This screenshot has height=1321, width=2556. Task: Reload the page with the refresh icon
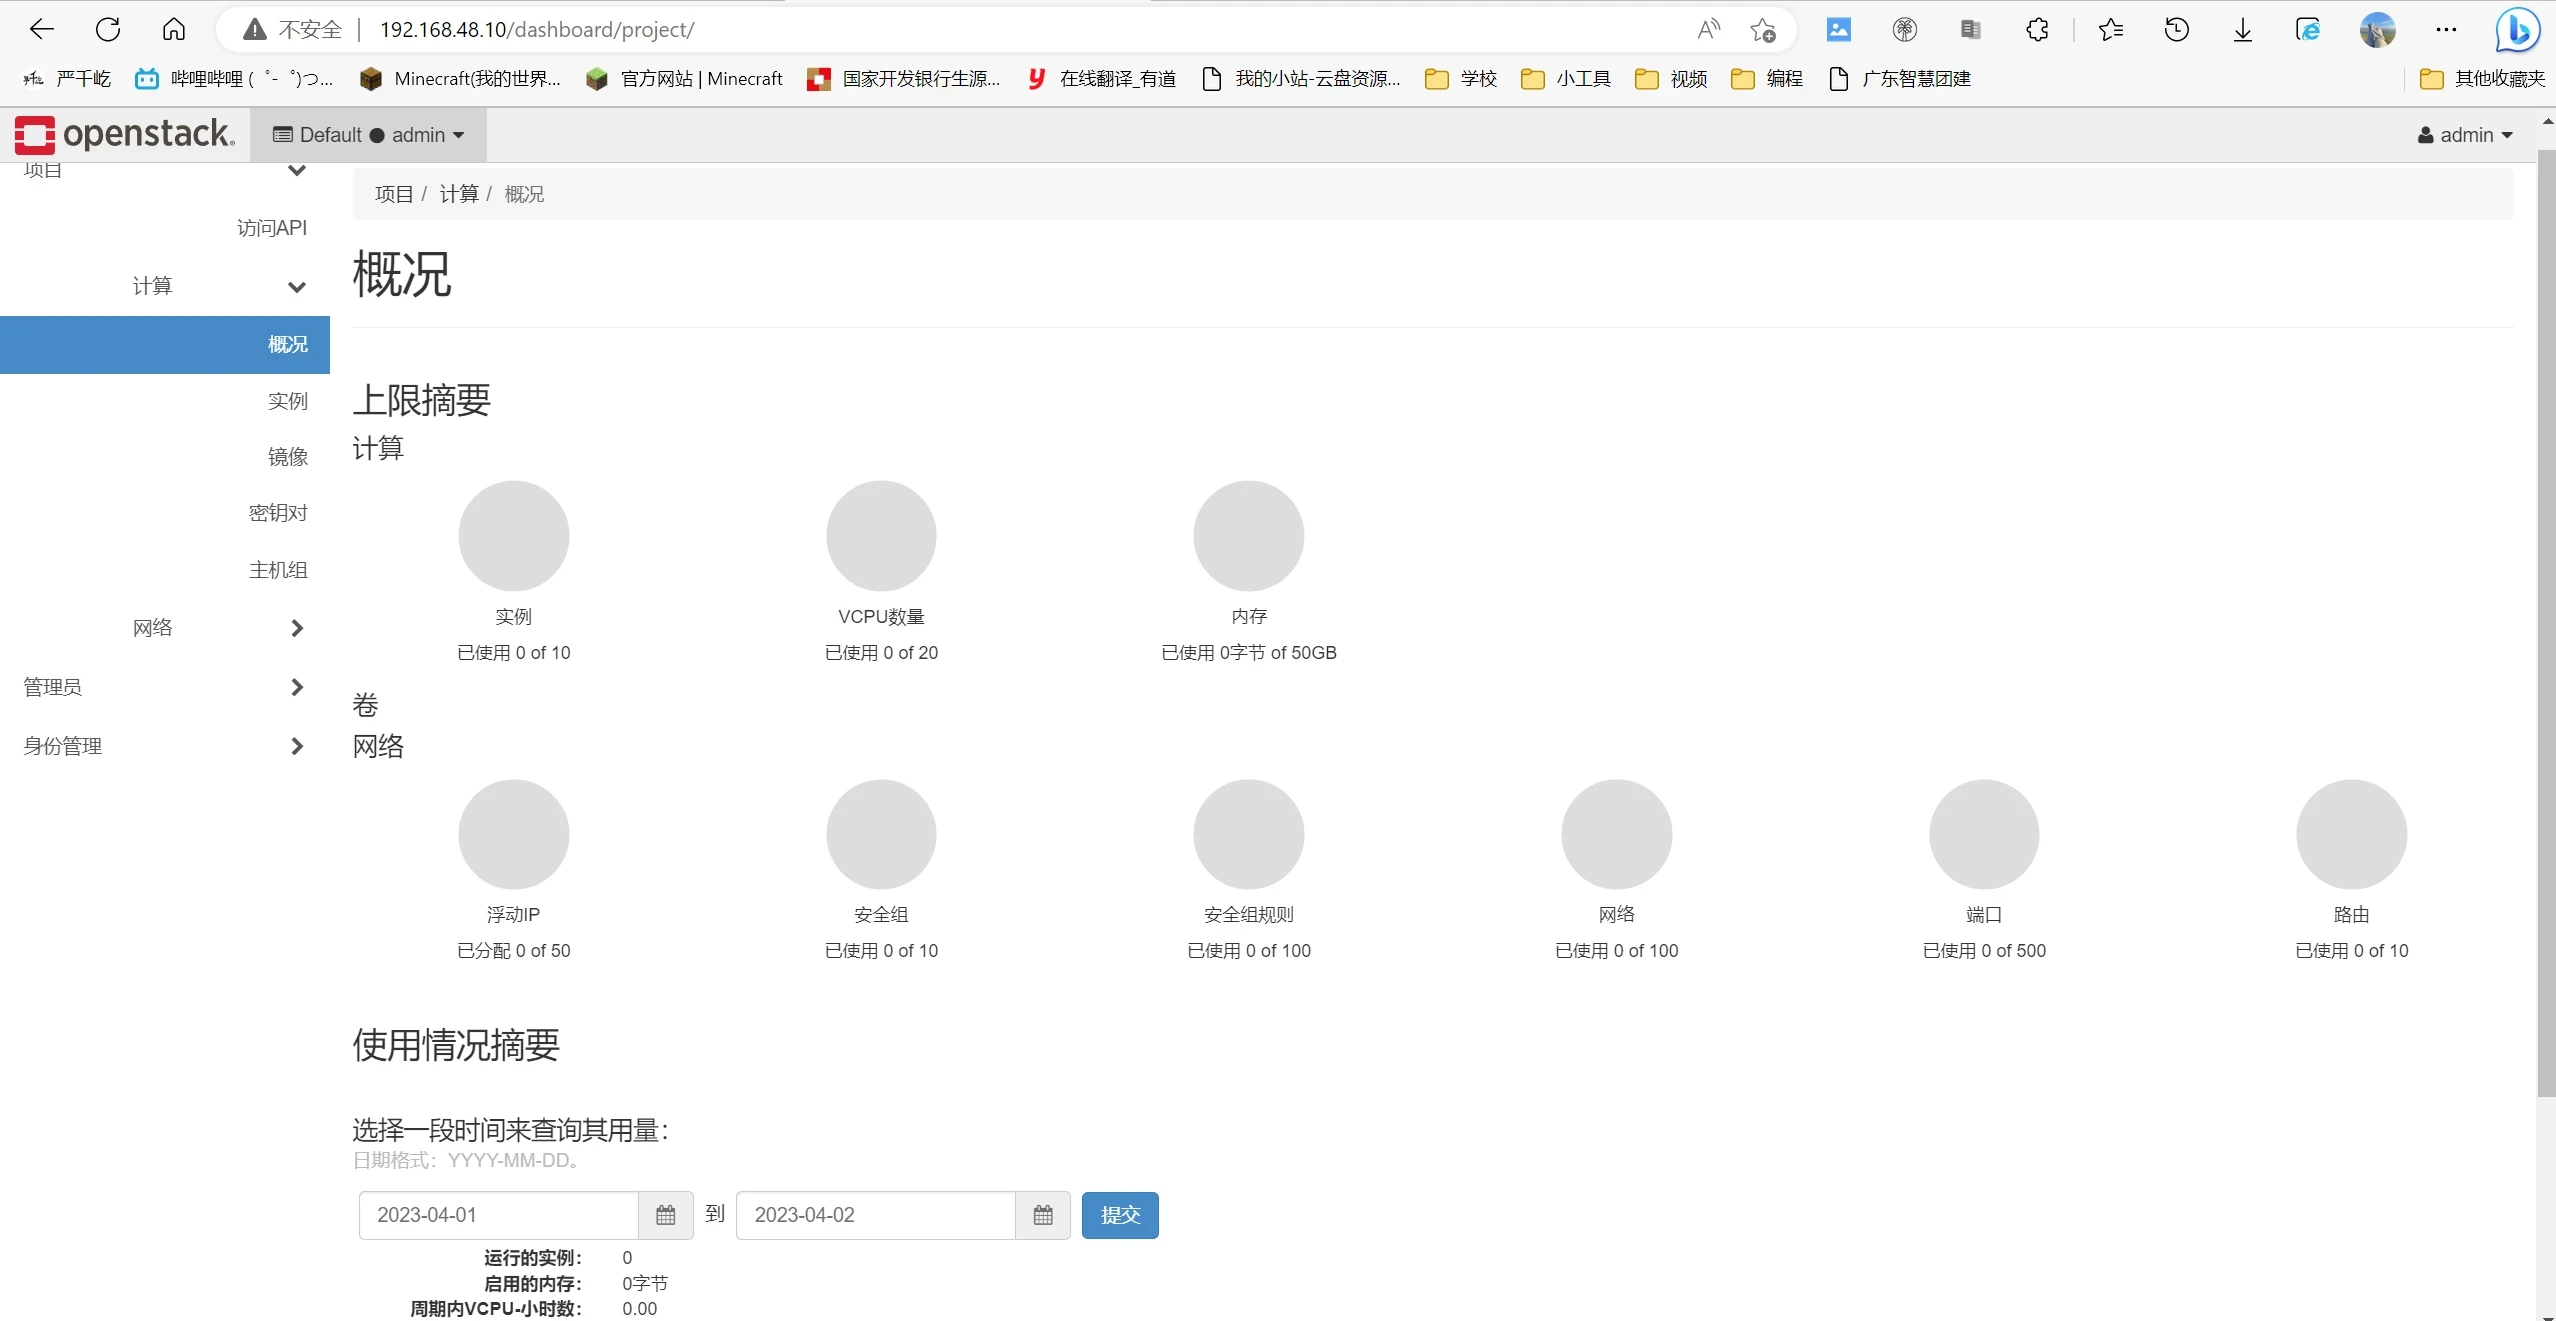[108, 30]
